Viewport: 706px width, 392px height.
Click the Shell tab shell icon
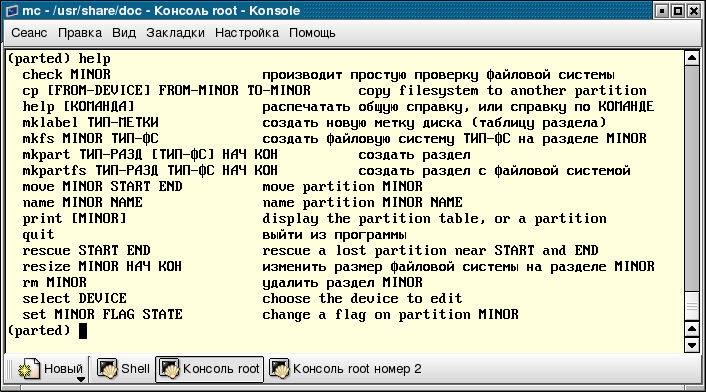(x=107, y=369)
